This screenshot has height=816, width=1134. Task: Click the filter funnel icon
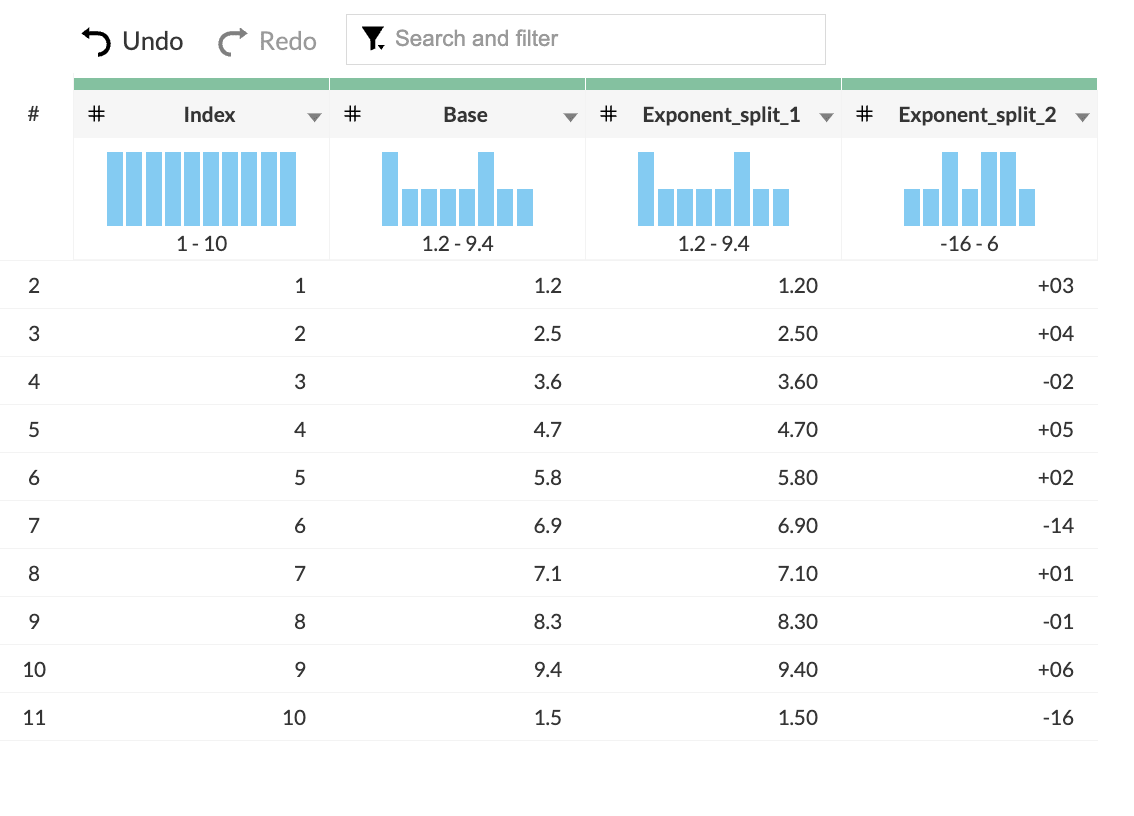373,38
